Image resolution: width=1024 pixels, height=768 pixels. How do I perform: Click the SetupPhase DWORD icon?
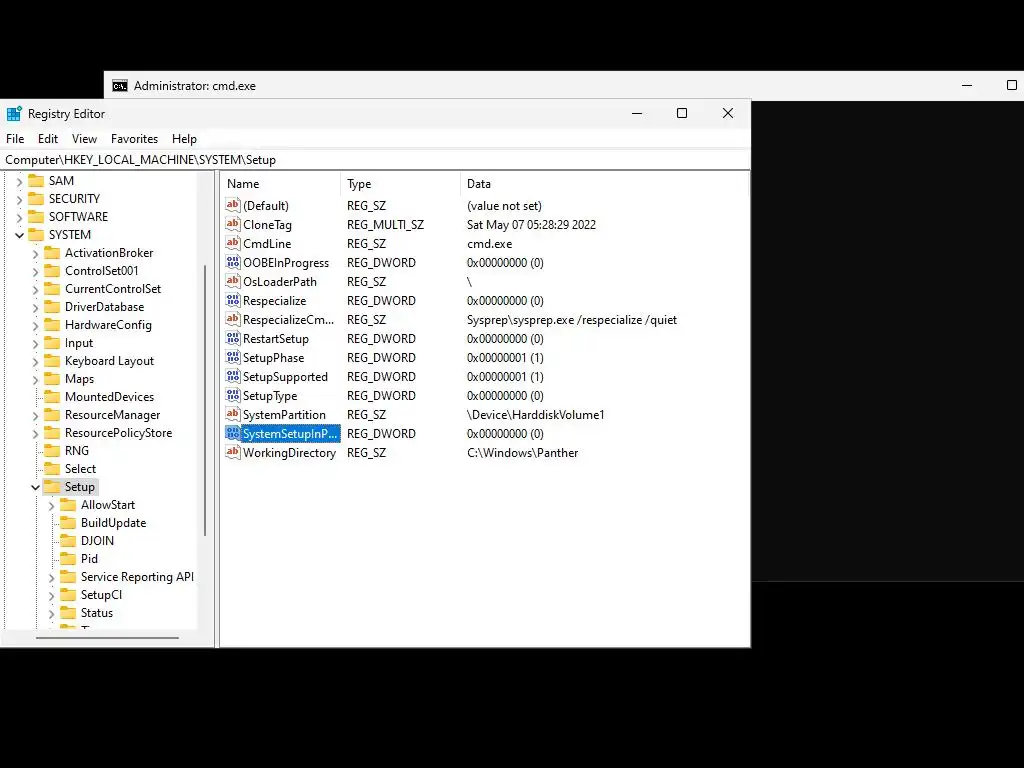[232, 357]
